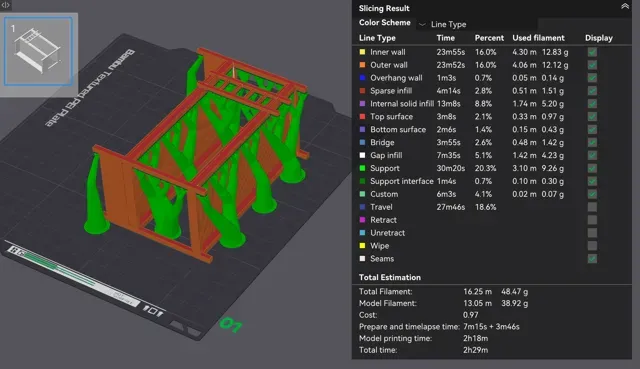Click the Total Filament value 16.25 m
The height and width of the screenshot is (369, 640).
[478, 292]
